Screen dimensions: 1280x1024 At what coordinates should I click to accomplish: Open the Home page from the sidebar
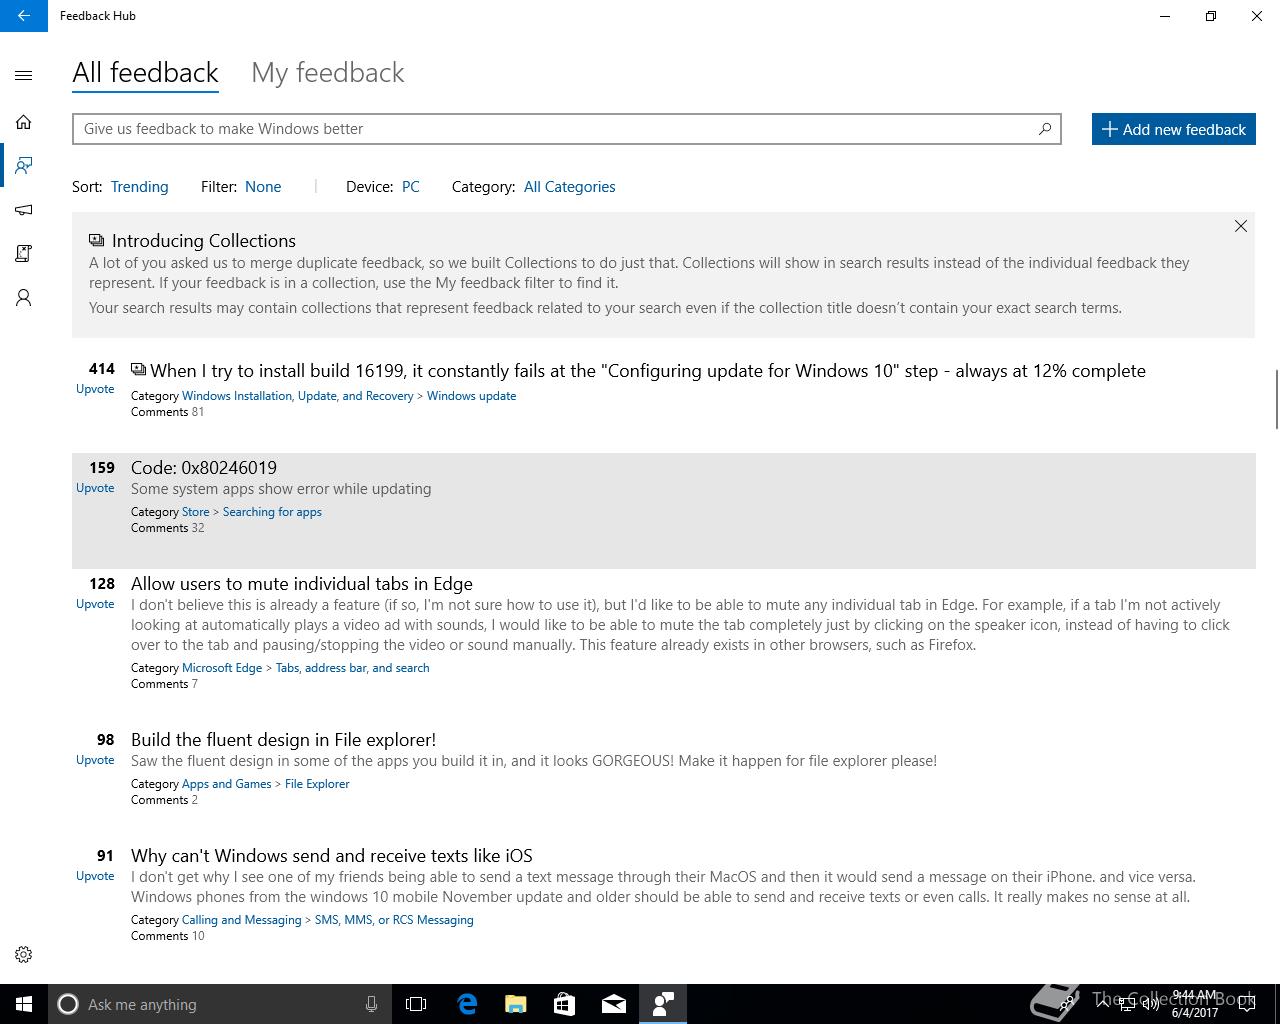[x=24, y=122]
